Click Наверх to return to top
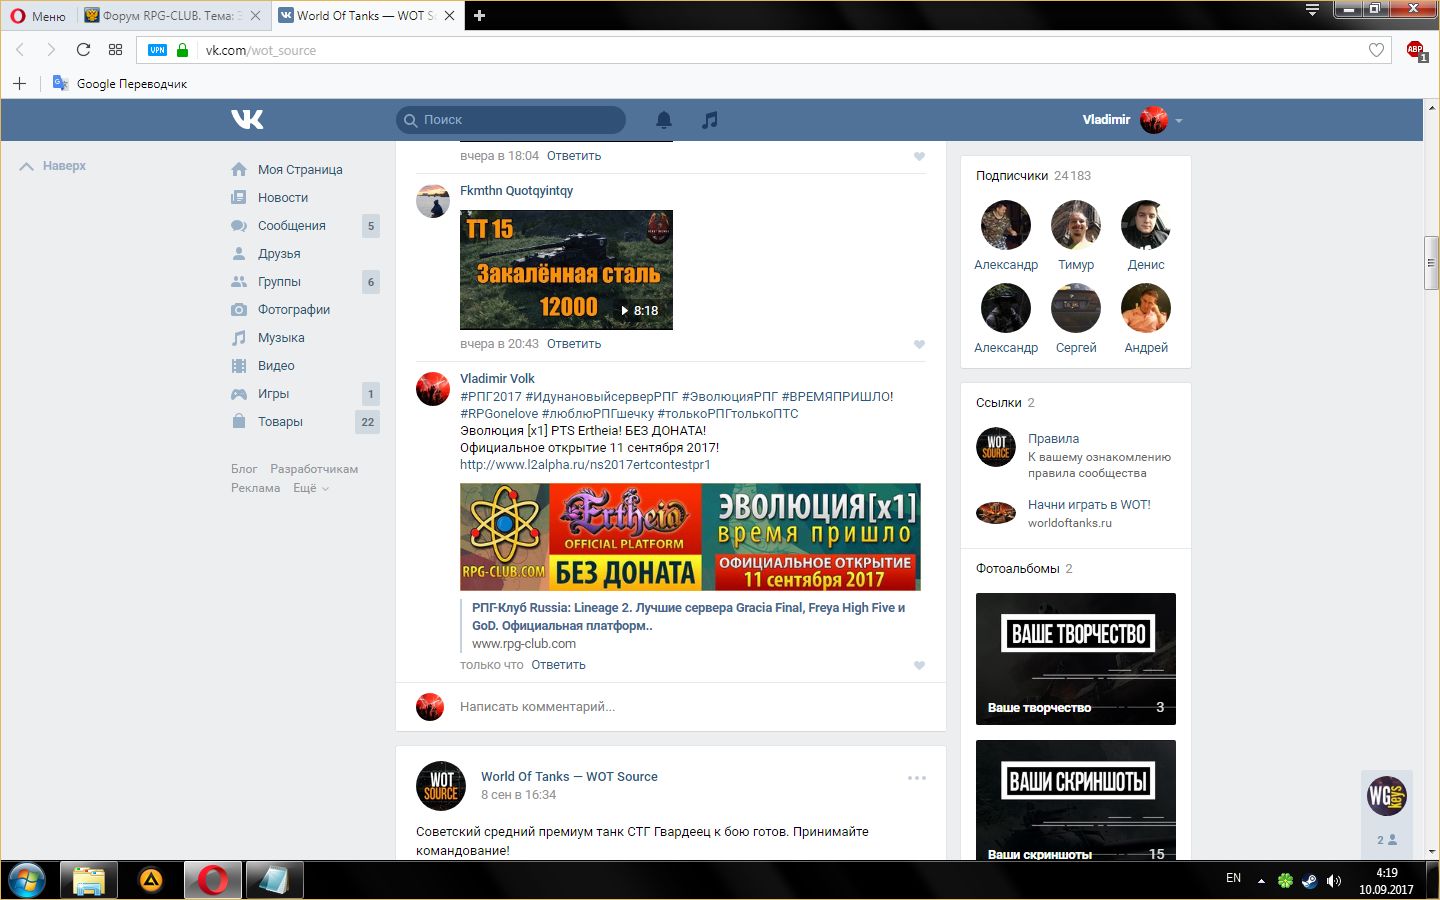This screenshot has height=900, width=1440. coord(53,166)
